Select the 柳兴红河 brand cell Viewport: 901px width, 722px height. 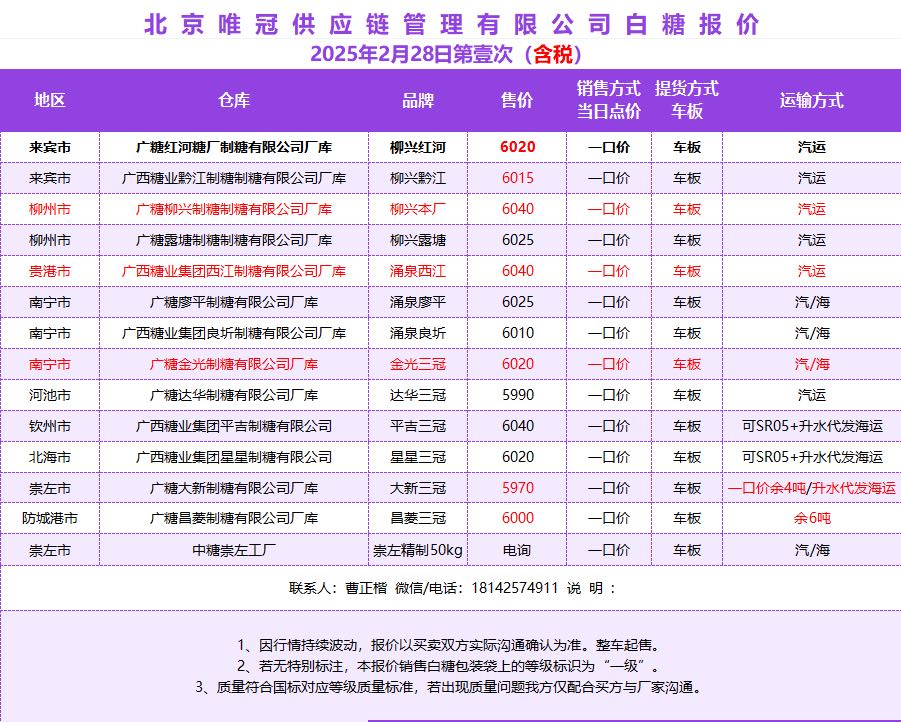(418, 147)
